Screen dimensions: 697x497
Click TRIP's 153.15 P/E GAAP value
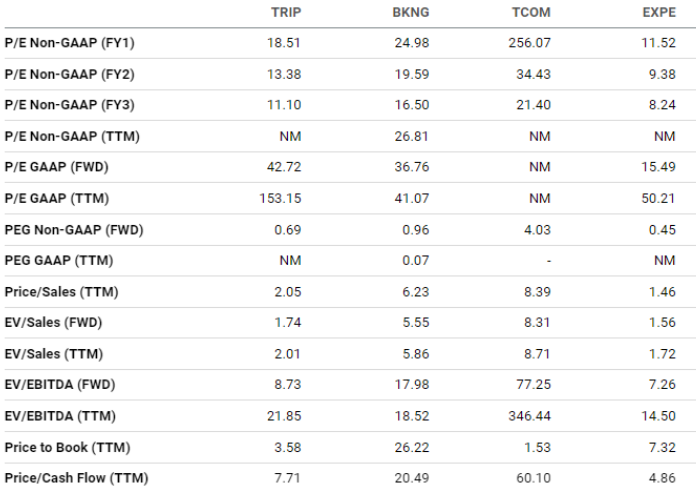pos(280,198)
